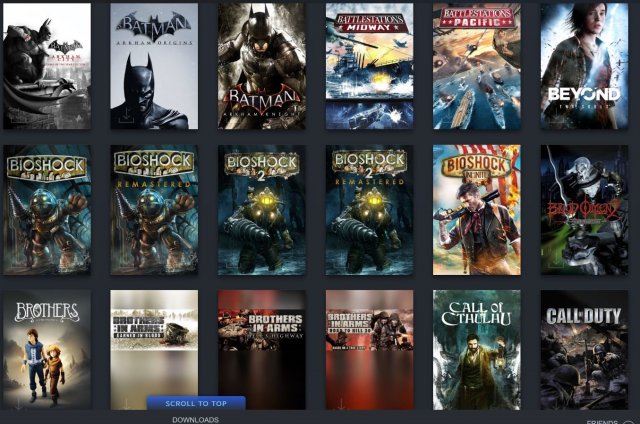Select BloodRayne game cover

point(584,210)
